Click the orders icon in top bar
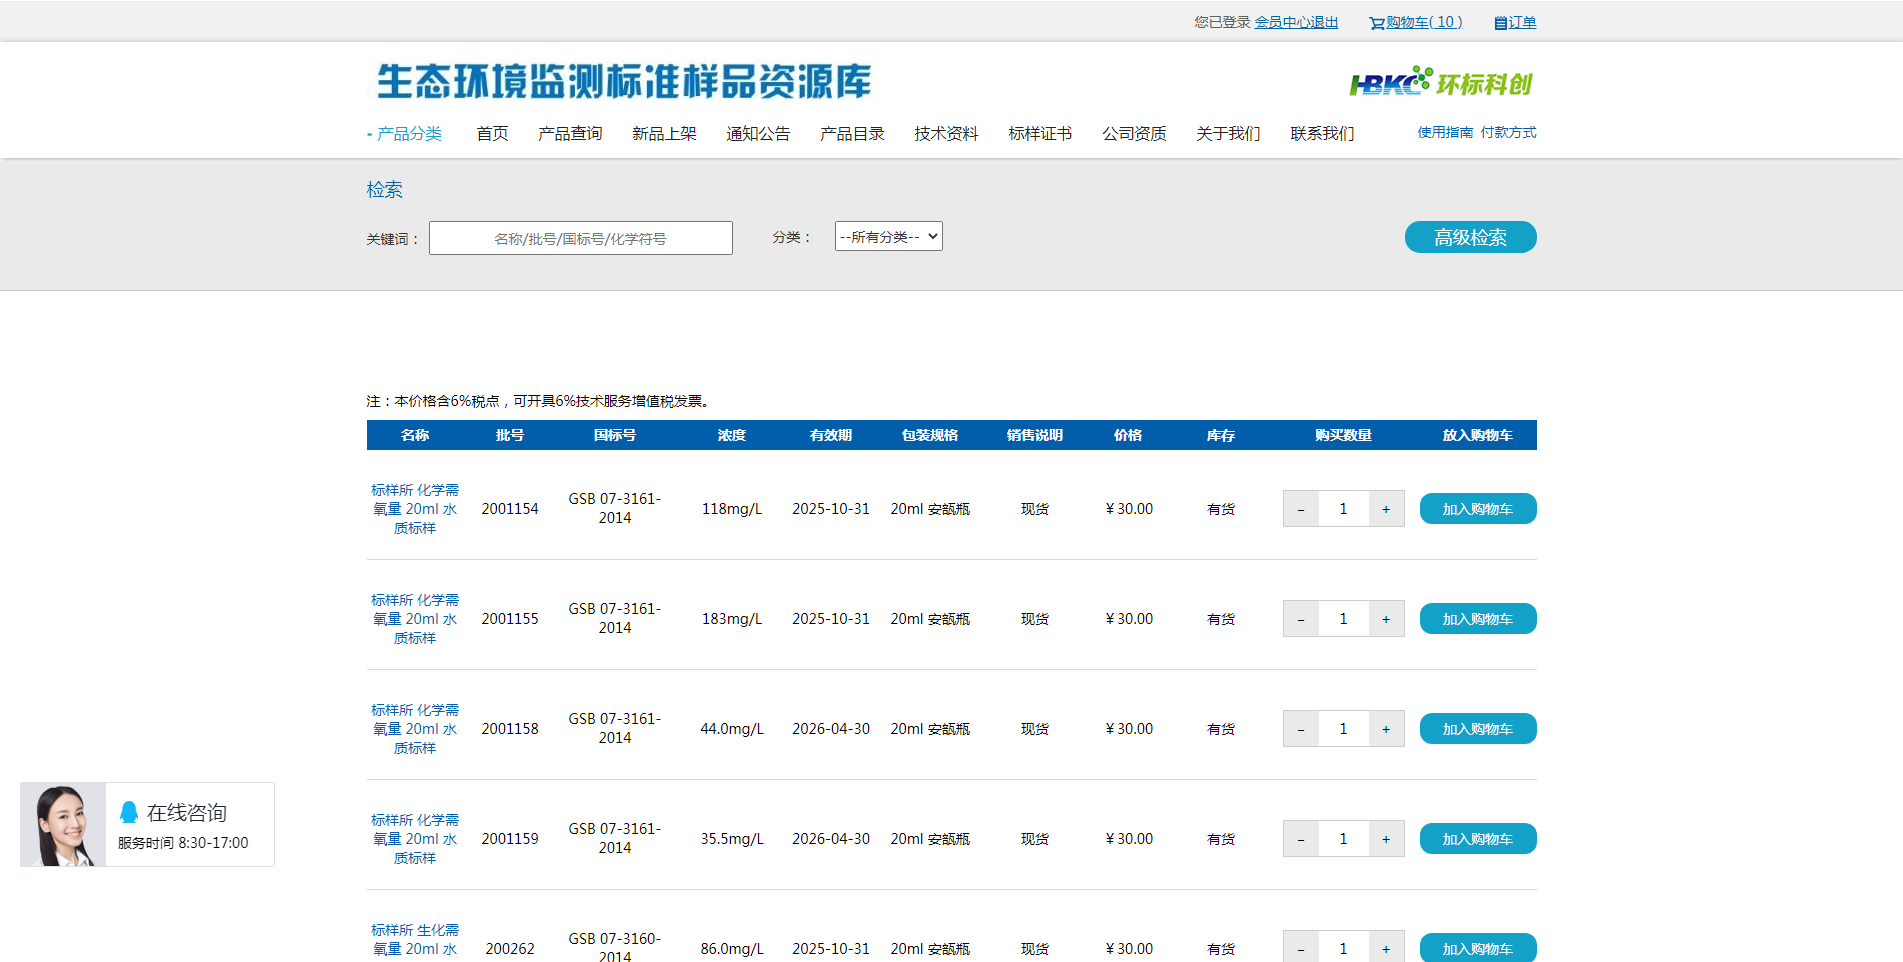Viewport: 1903px width, 962px height. click(1500, 23)
